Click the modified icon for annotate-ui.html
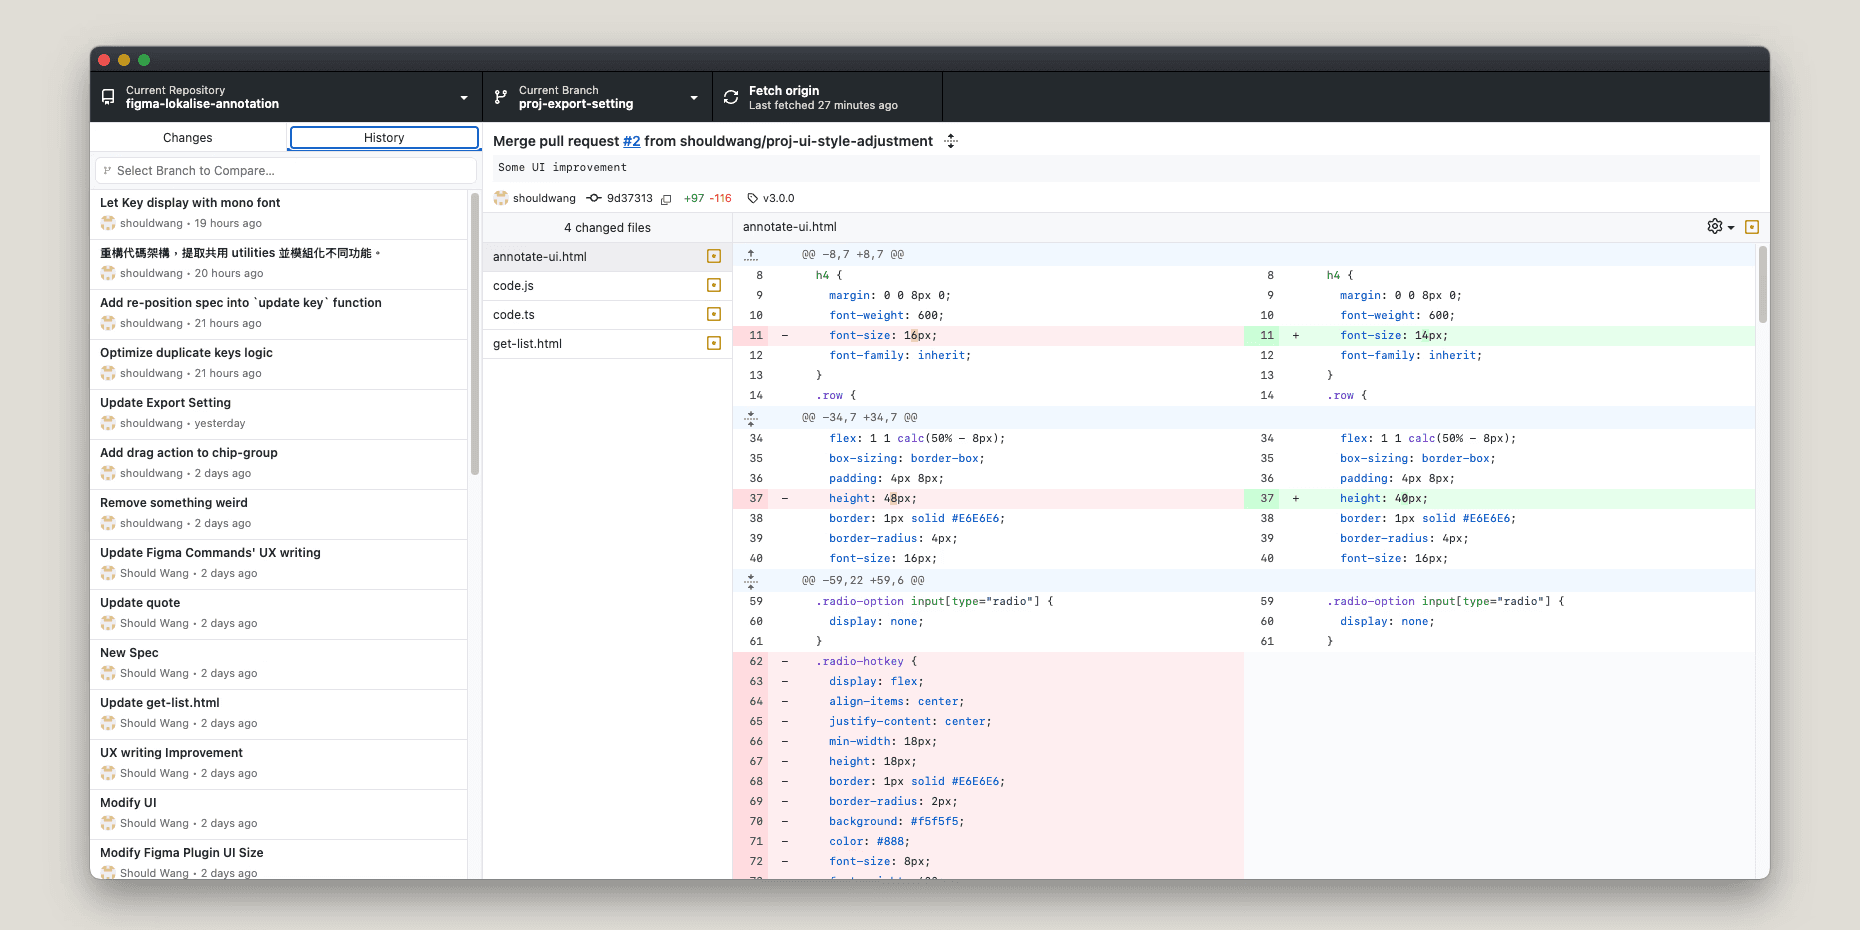 (714, 256)
